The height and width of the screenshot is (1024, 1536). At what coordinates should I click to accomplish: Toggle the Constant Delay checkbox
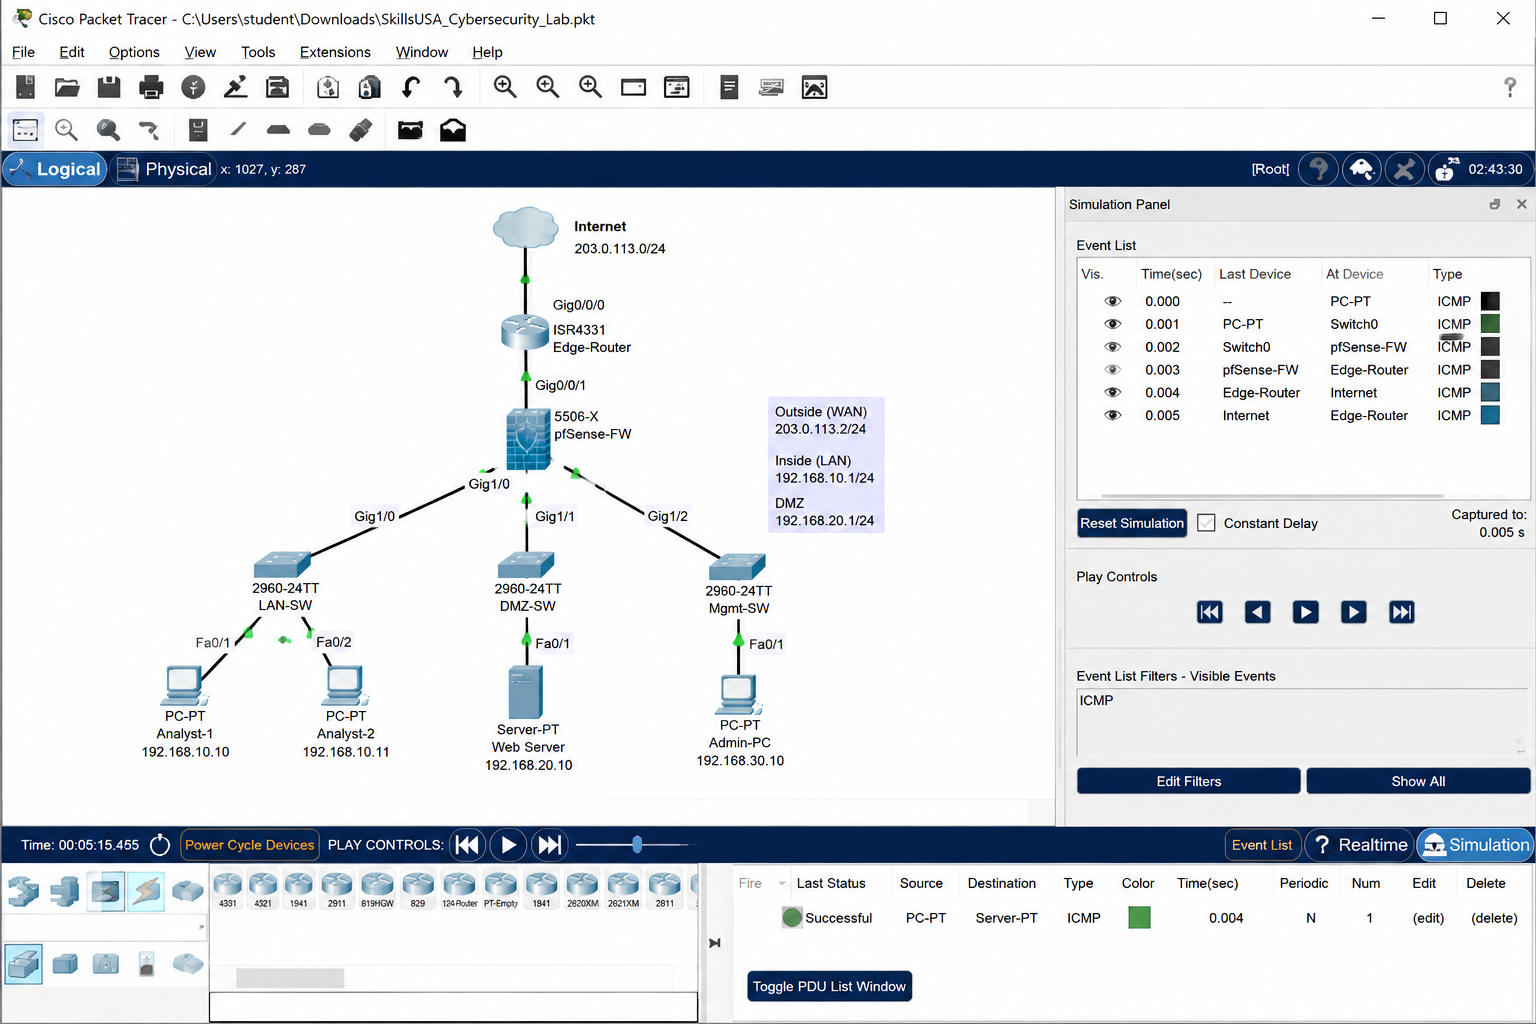click(x=1207, y=523)
